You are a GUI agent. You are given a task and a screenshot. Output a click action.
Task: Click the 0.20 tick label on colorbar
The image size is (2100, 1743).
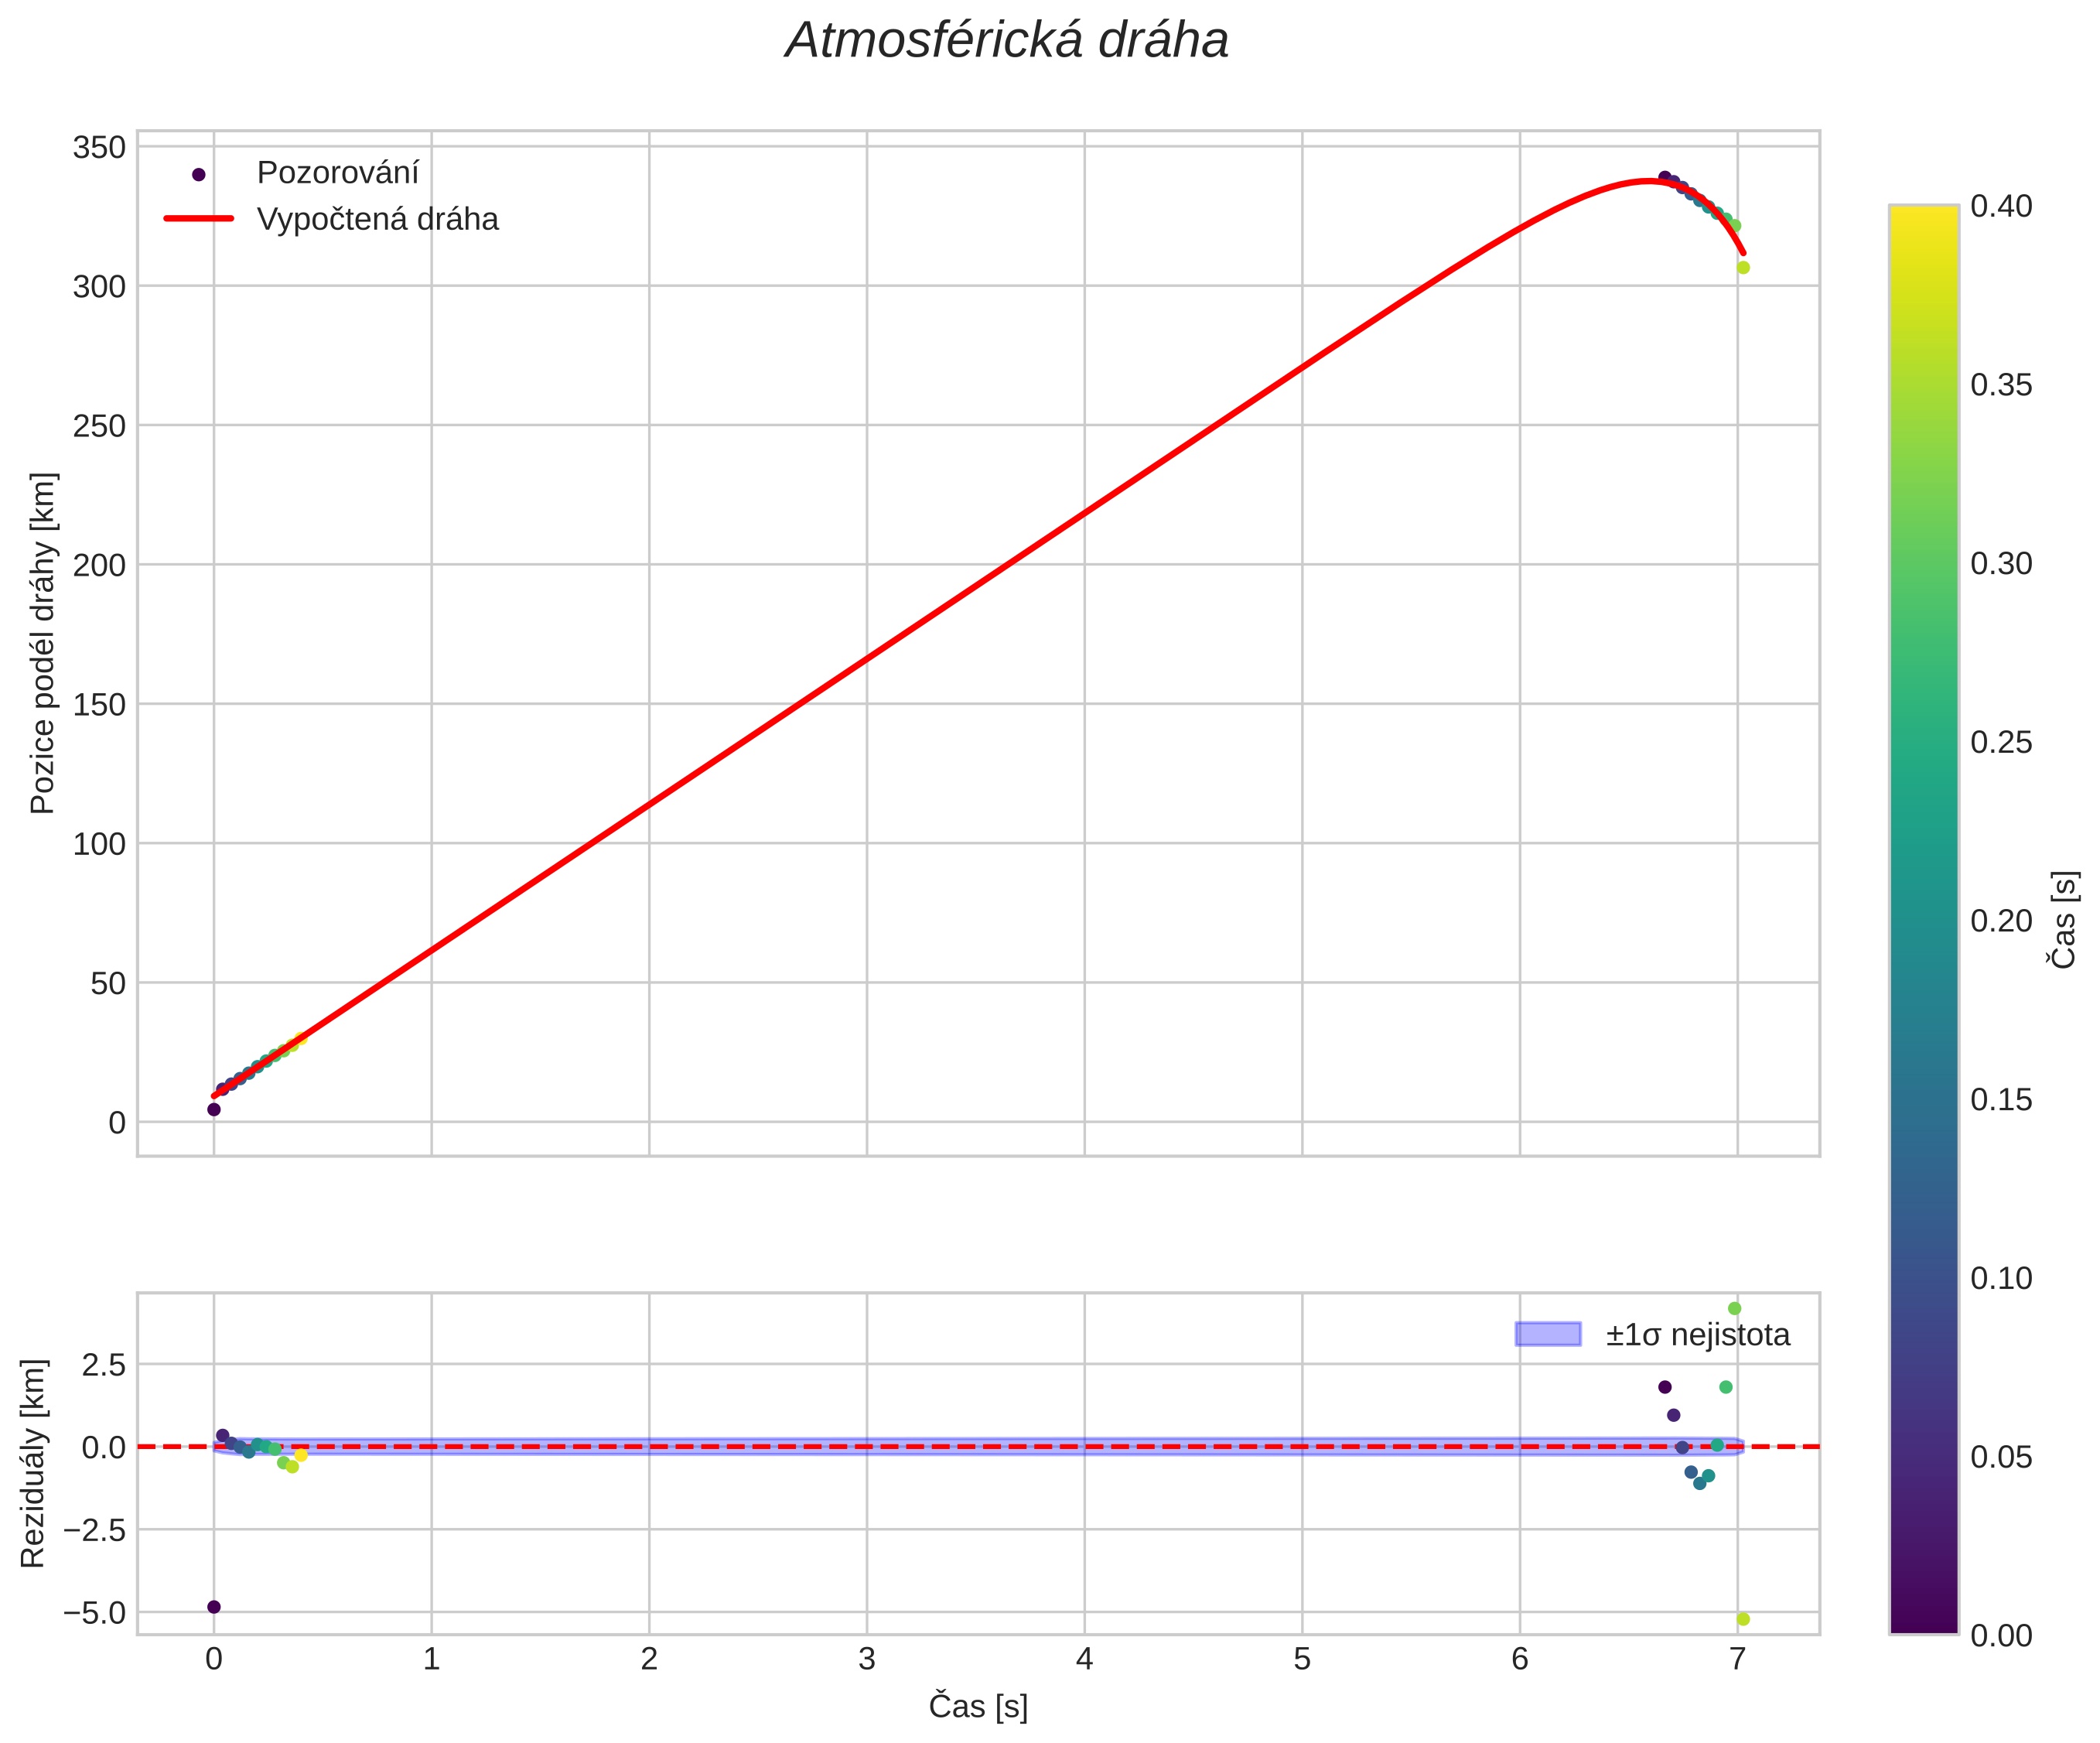[x=2000, y=921]
